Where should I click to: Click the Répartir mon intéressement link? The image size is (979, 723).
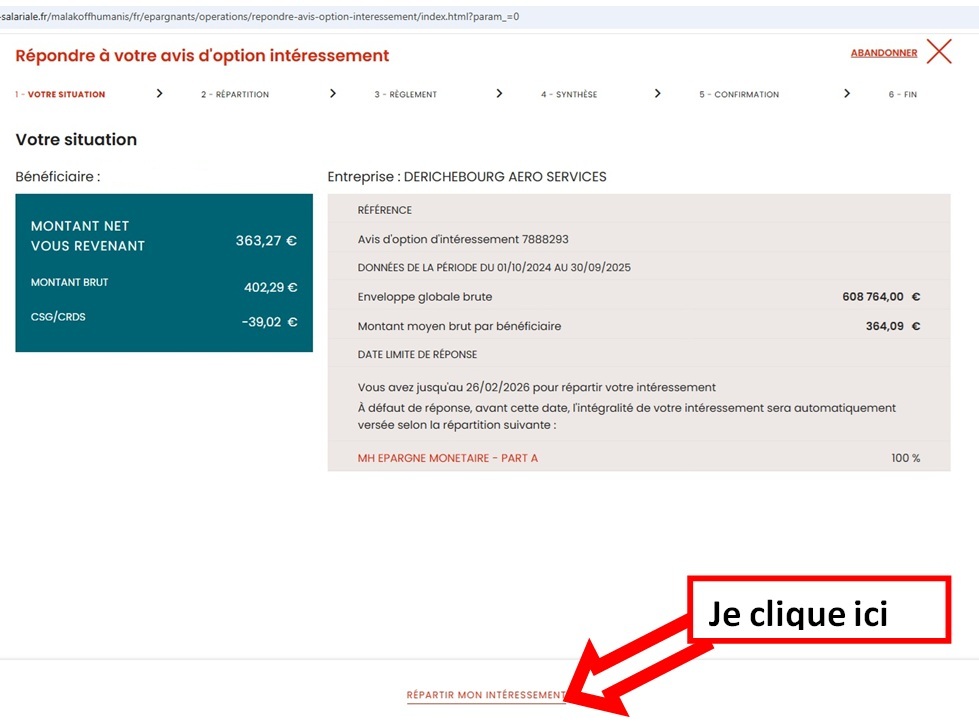485,695
